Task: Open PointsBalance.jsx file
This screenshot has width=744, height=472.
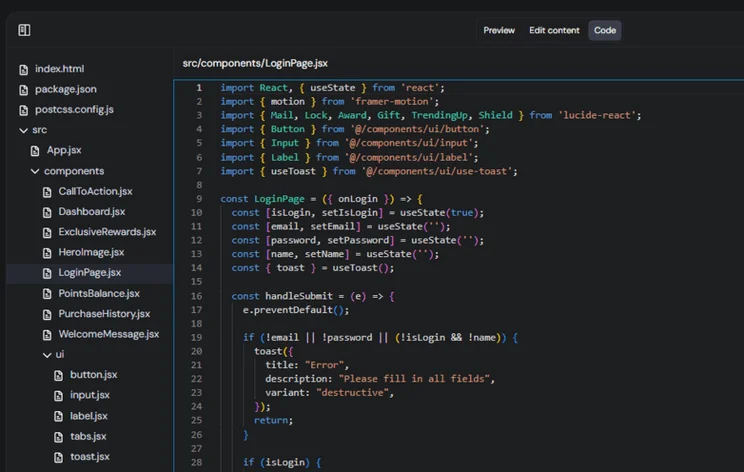Action: [99, 294]
